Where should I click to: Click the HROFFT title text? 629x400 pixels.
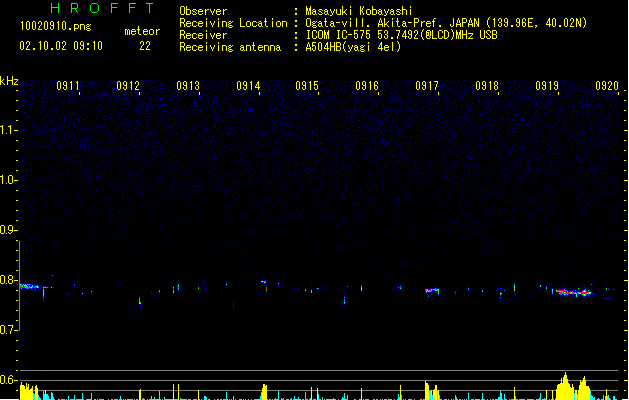pos(102,8)
